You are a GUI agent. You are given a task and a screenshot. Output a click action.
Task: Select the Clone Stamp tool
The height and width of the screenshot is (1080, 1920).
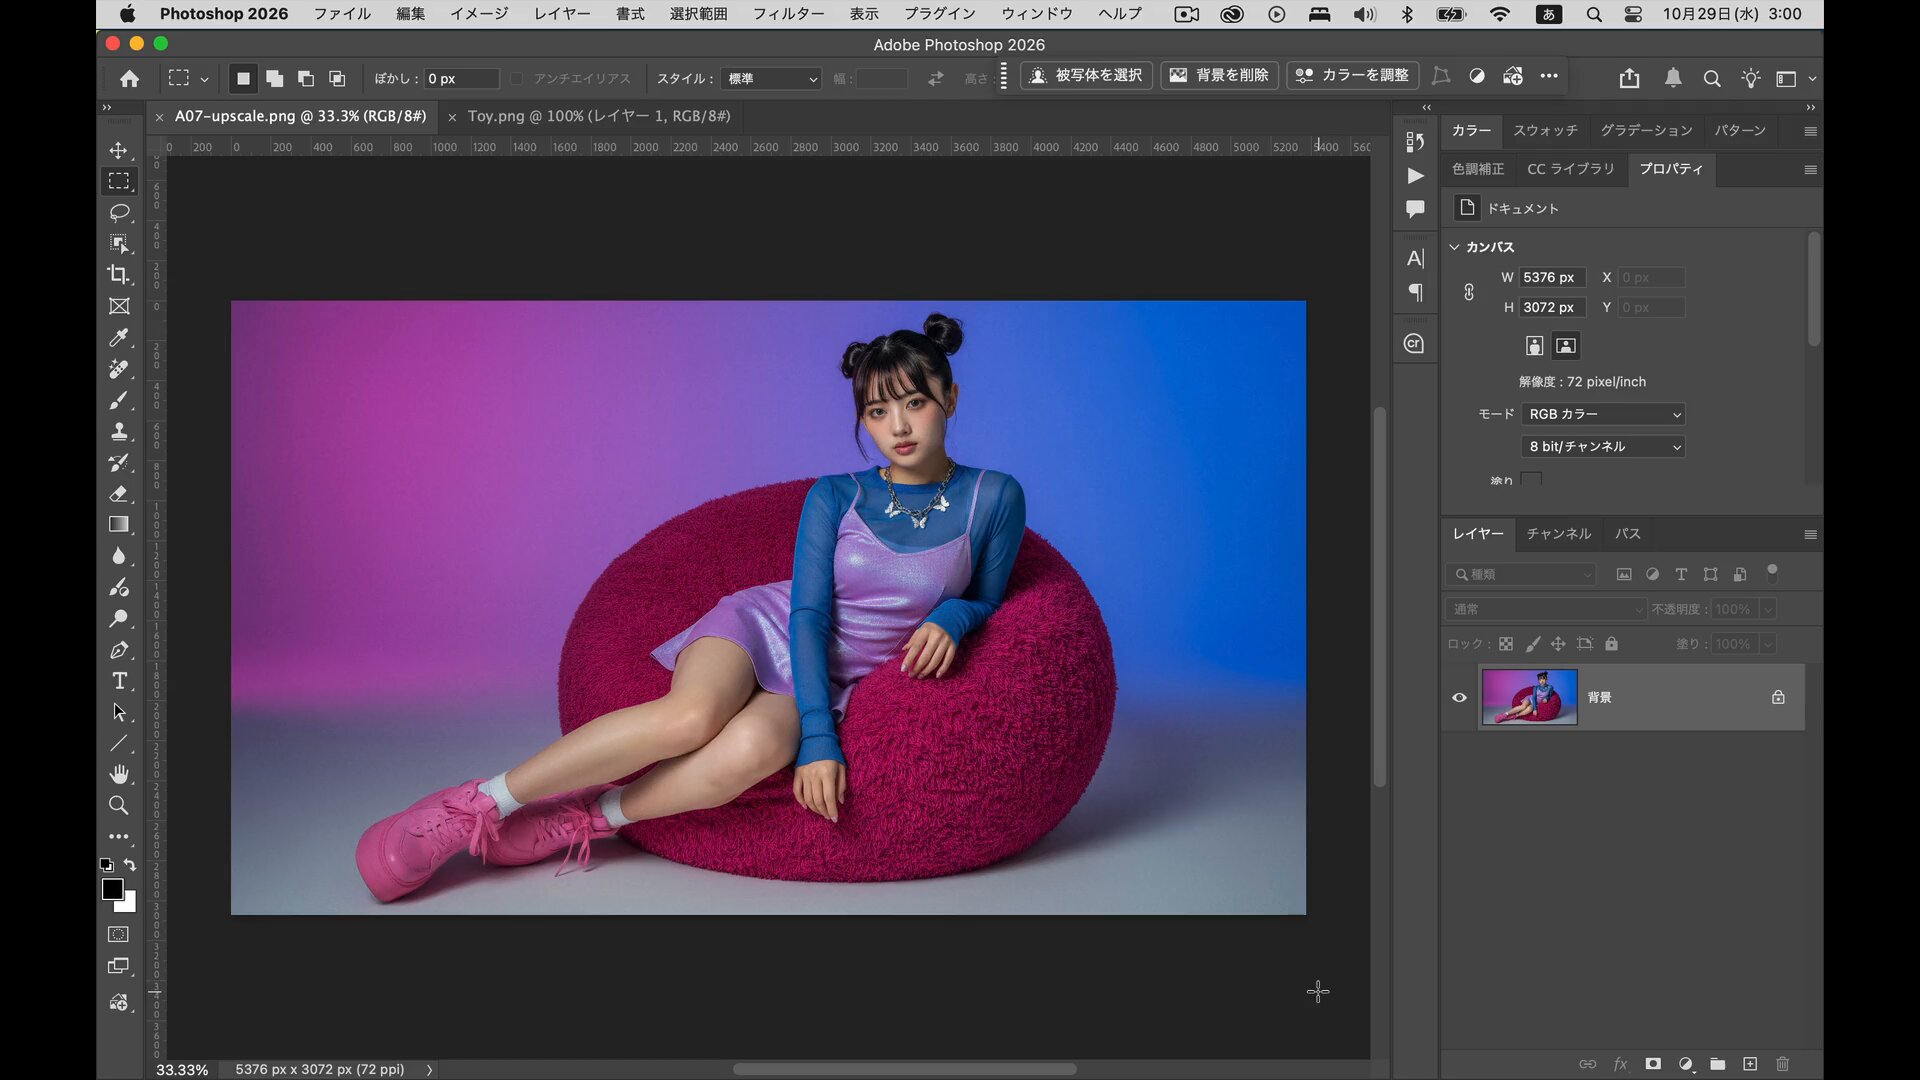[119, 431]
